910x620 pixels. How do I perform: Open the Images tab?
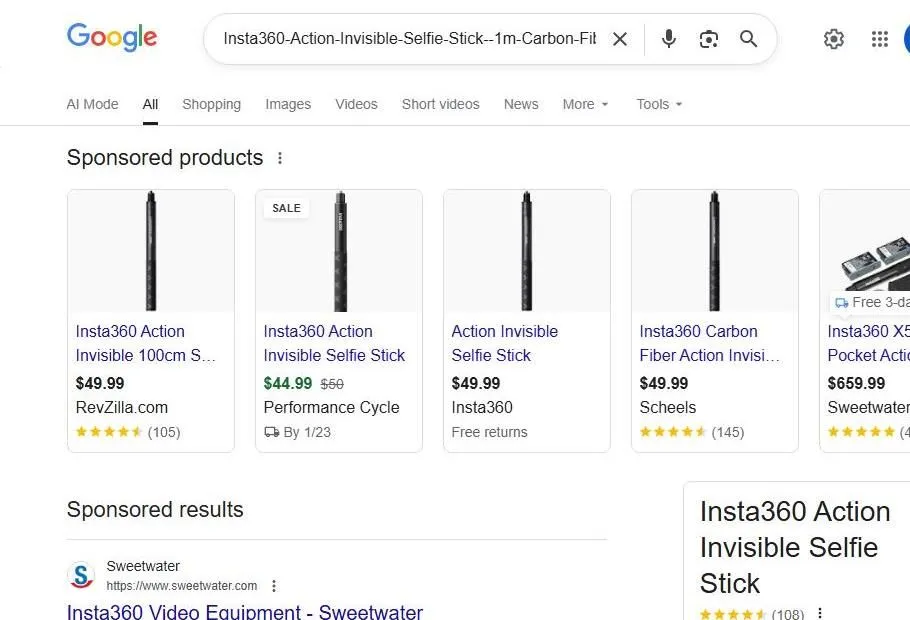(288, 104)
